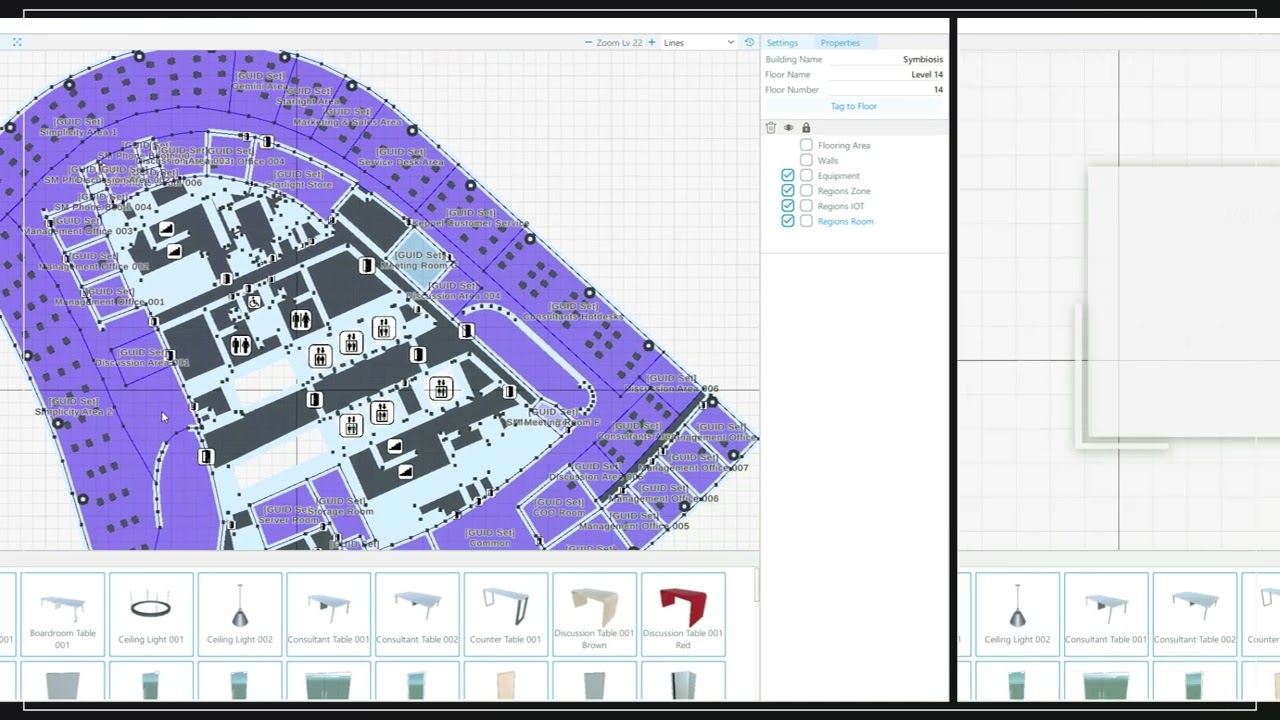Tick the Flooring Area checkbox
This screenshot has height=720, width=1280.
pyautogui.click(x=806, y=145)
